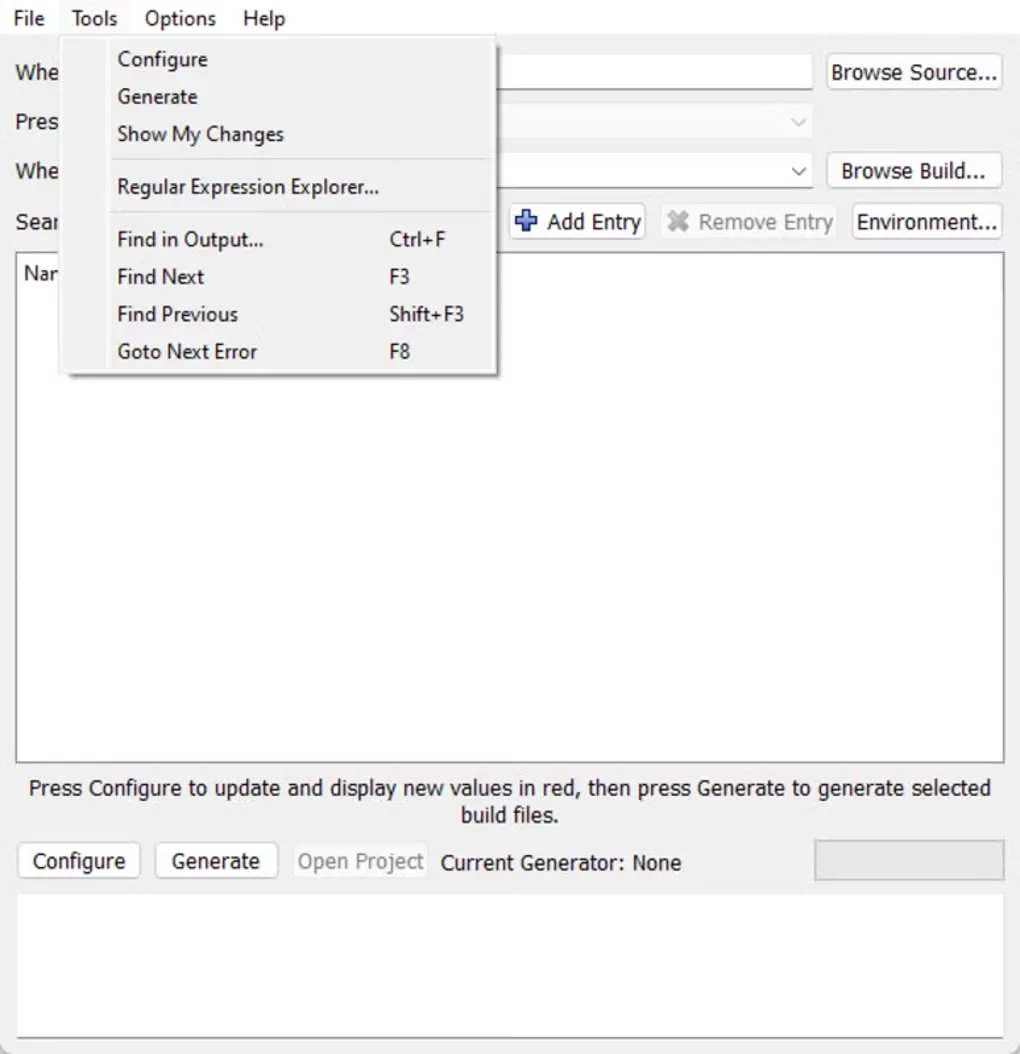The image size is (1020, 1054).
Task: Click the Browse Source button
Action: pos(914,72)
